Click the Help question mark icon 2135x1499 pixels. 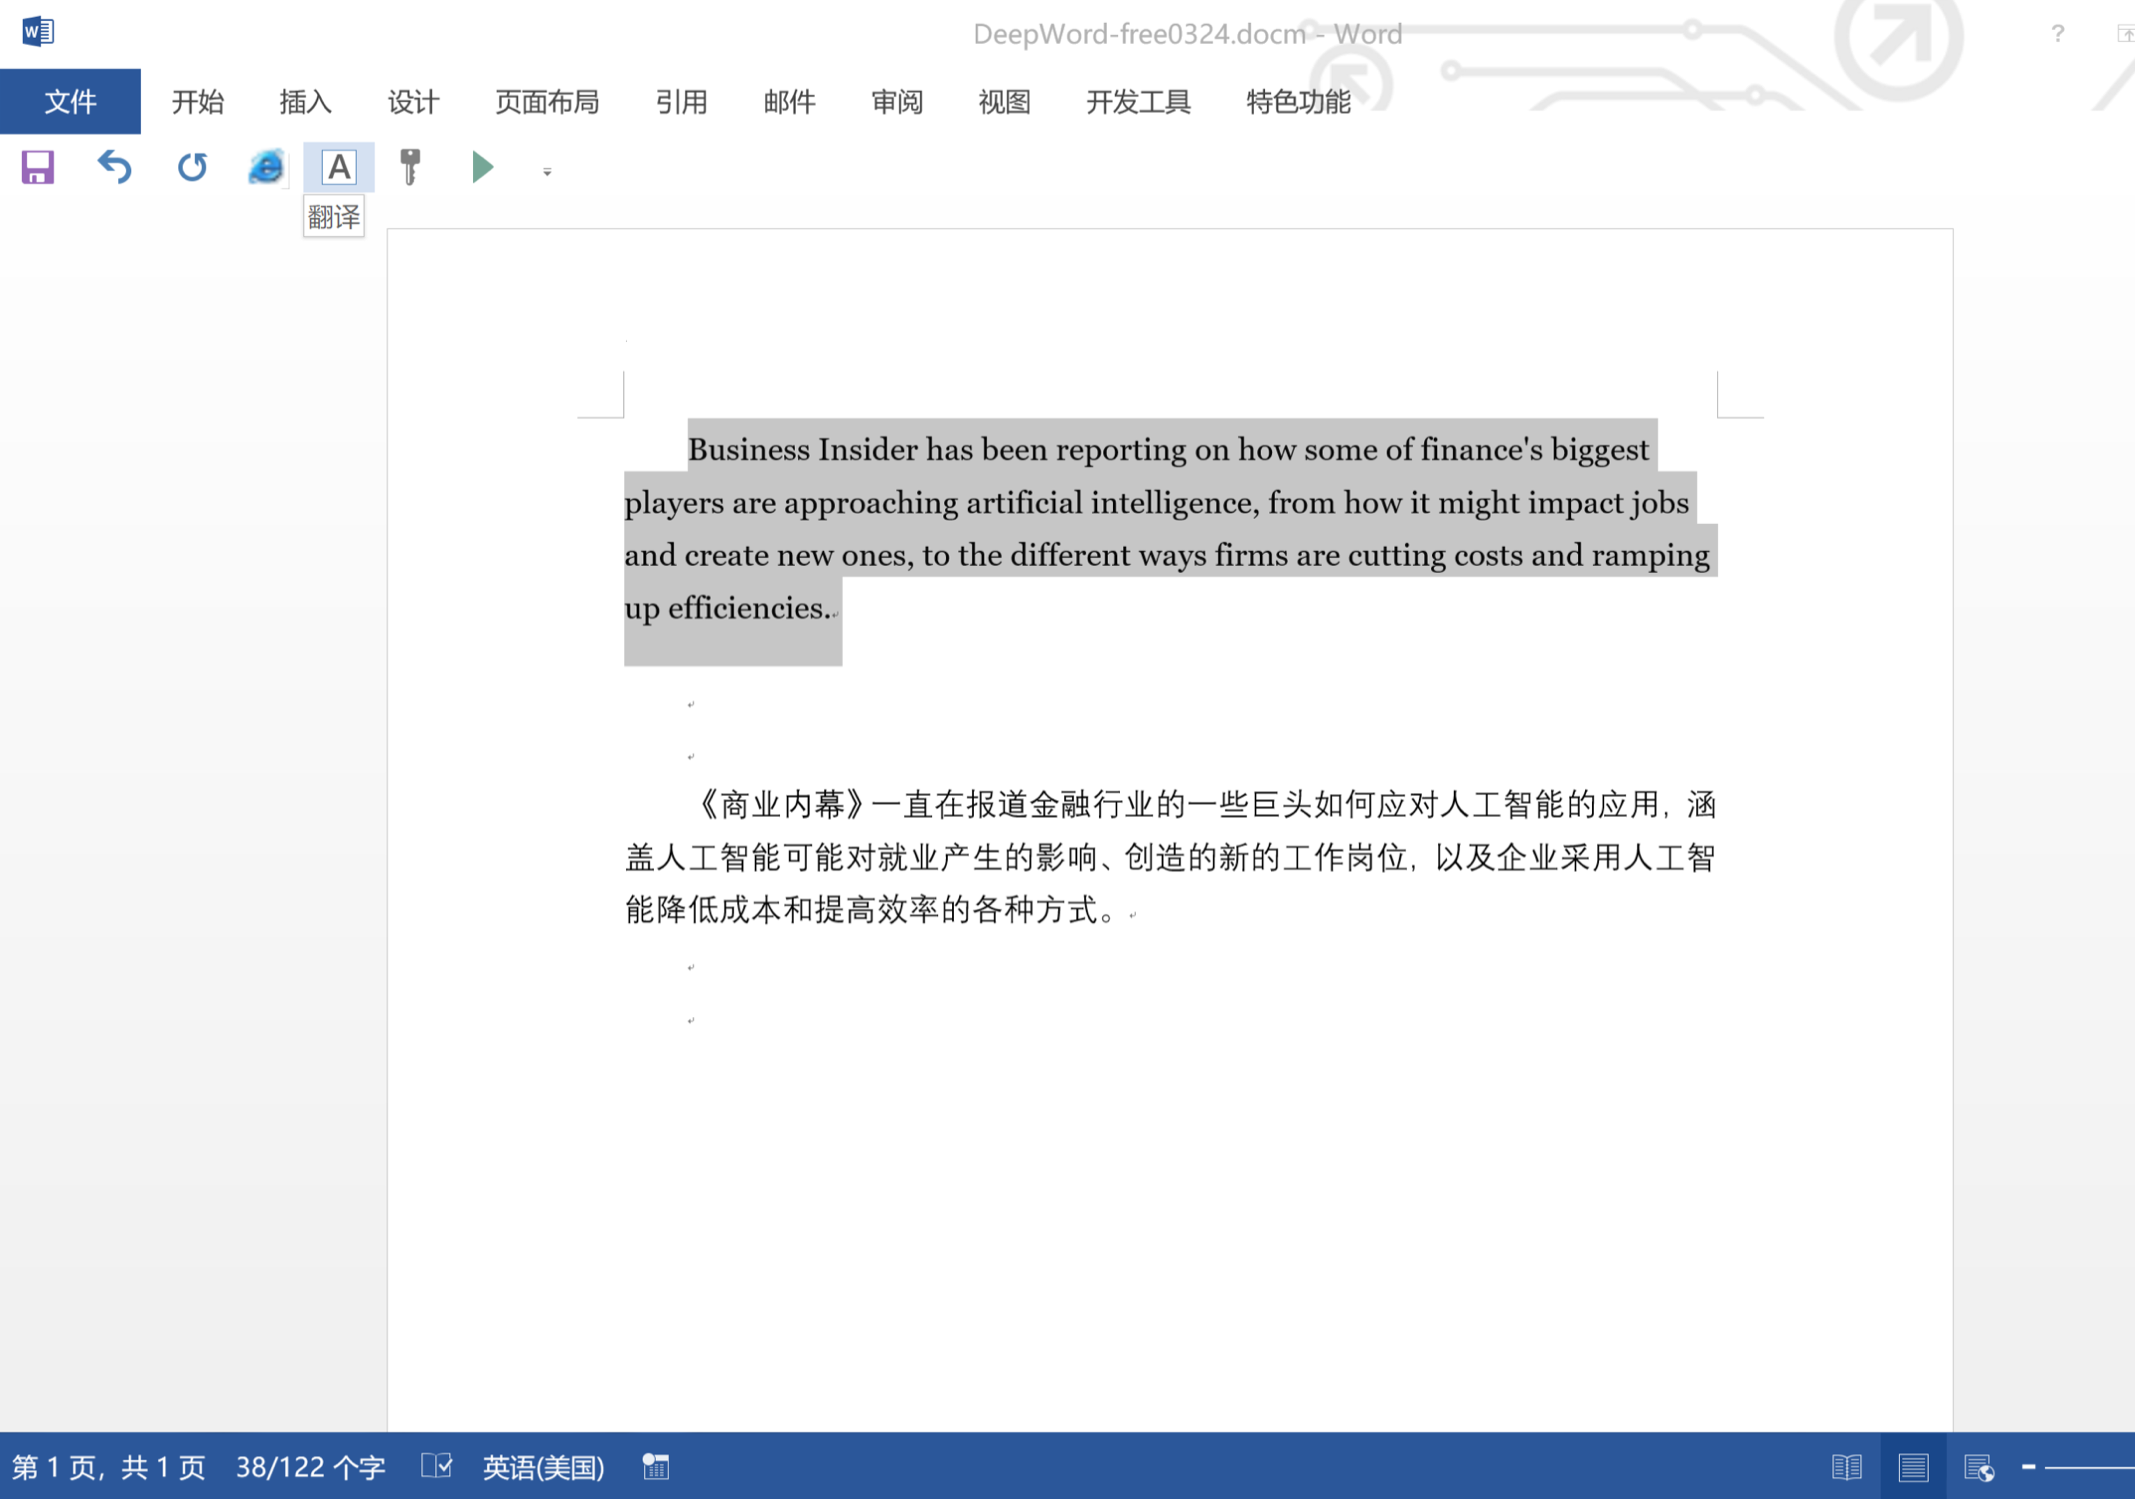pyautogui.click(x=2057, y=34)
